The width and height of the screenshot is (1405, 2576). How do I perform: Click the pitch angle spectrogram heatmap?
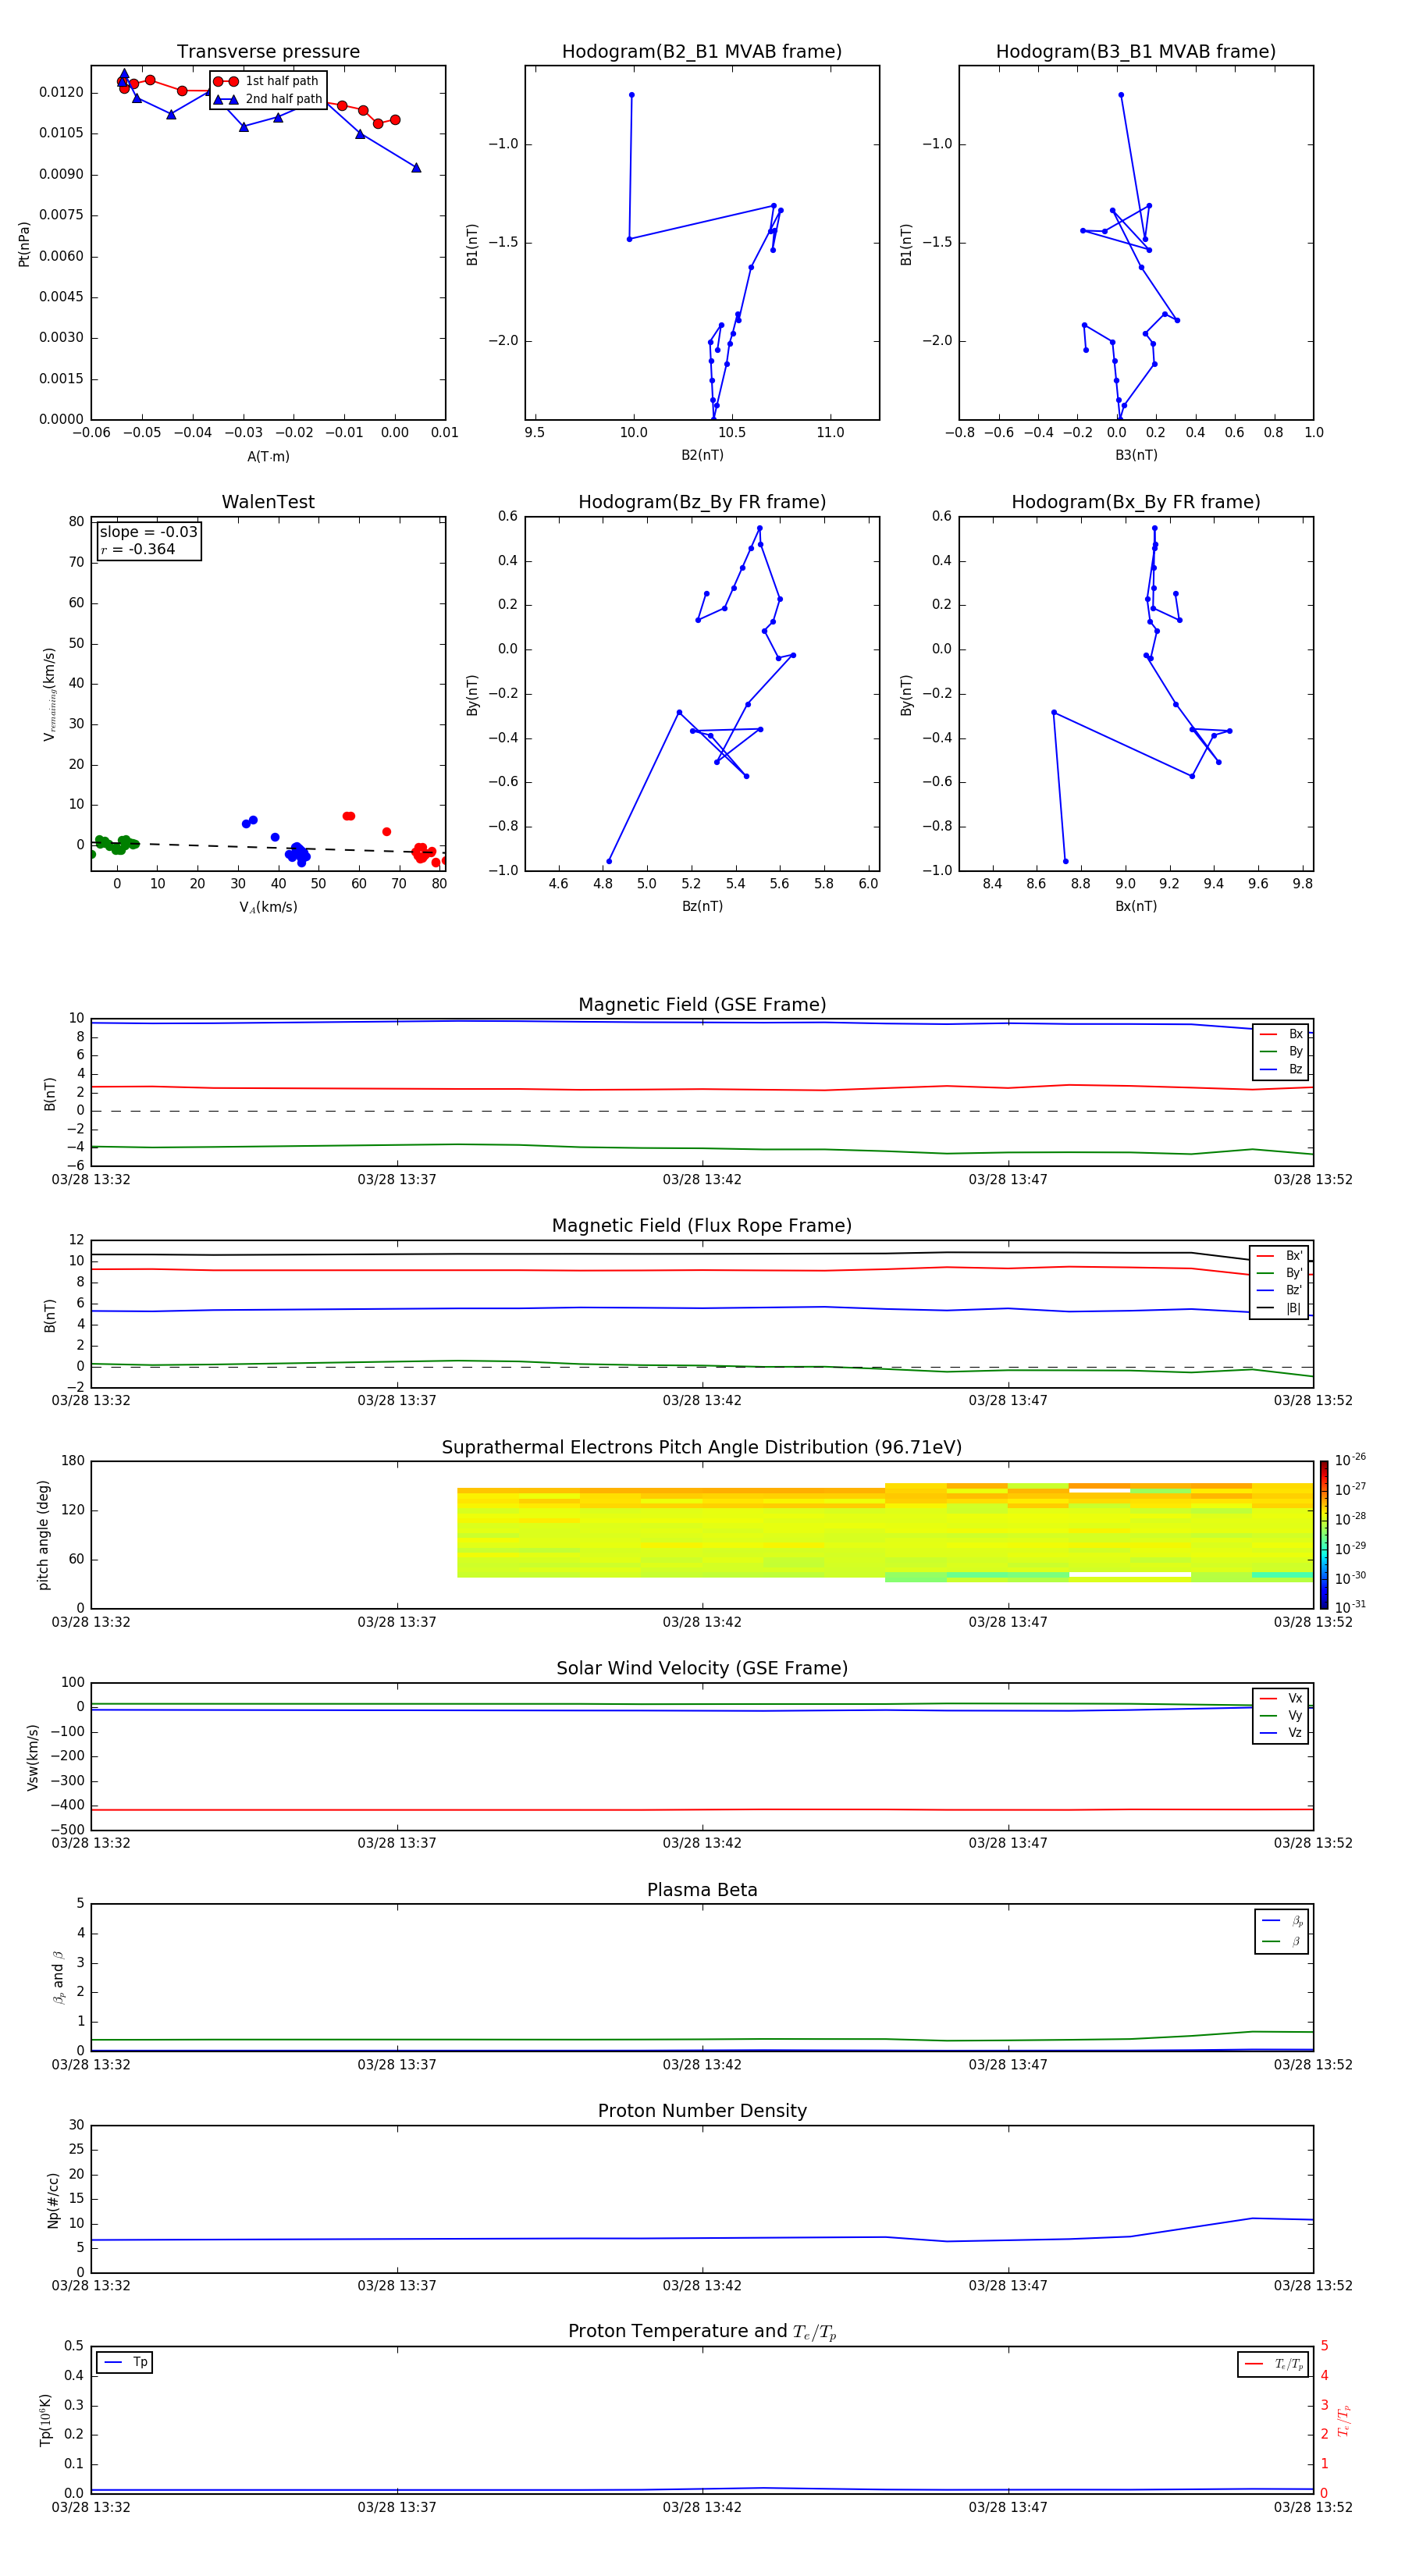coord(885,1533)
